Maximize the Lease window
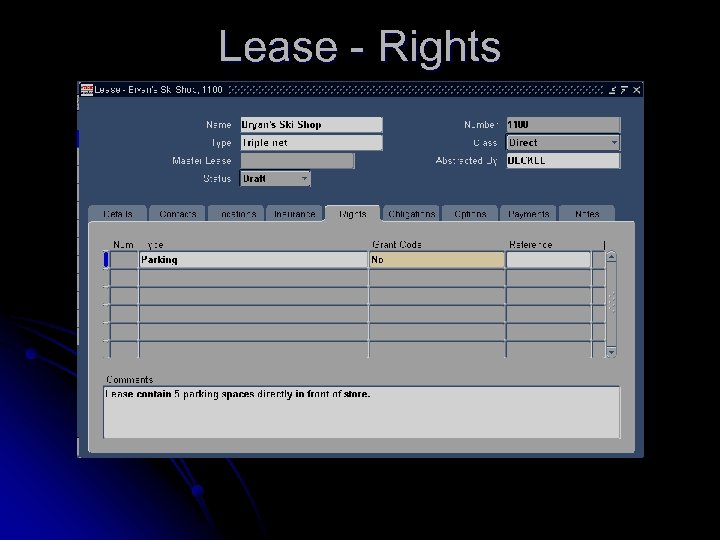The image size is (720, 540). click(x=624, y=90)
